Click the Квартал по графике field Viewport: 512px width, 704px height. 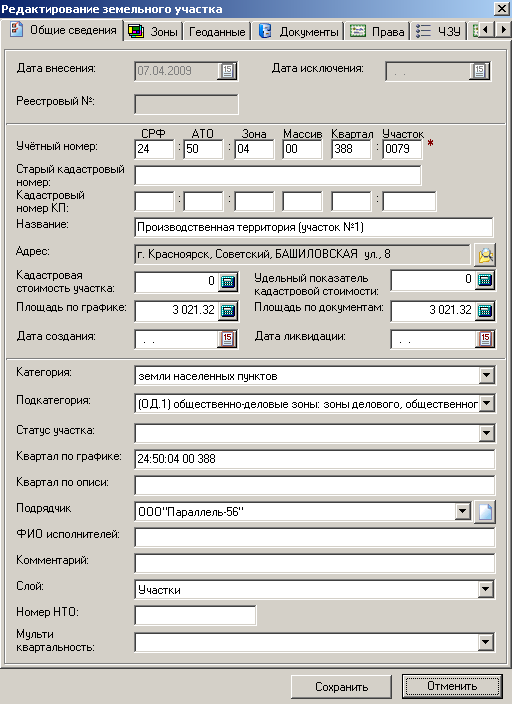coord(314,459)
